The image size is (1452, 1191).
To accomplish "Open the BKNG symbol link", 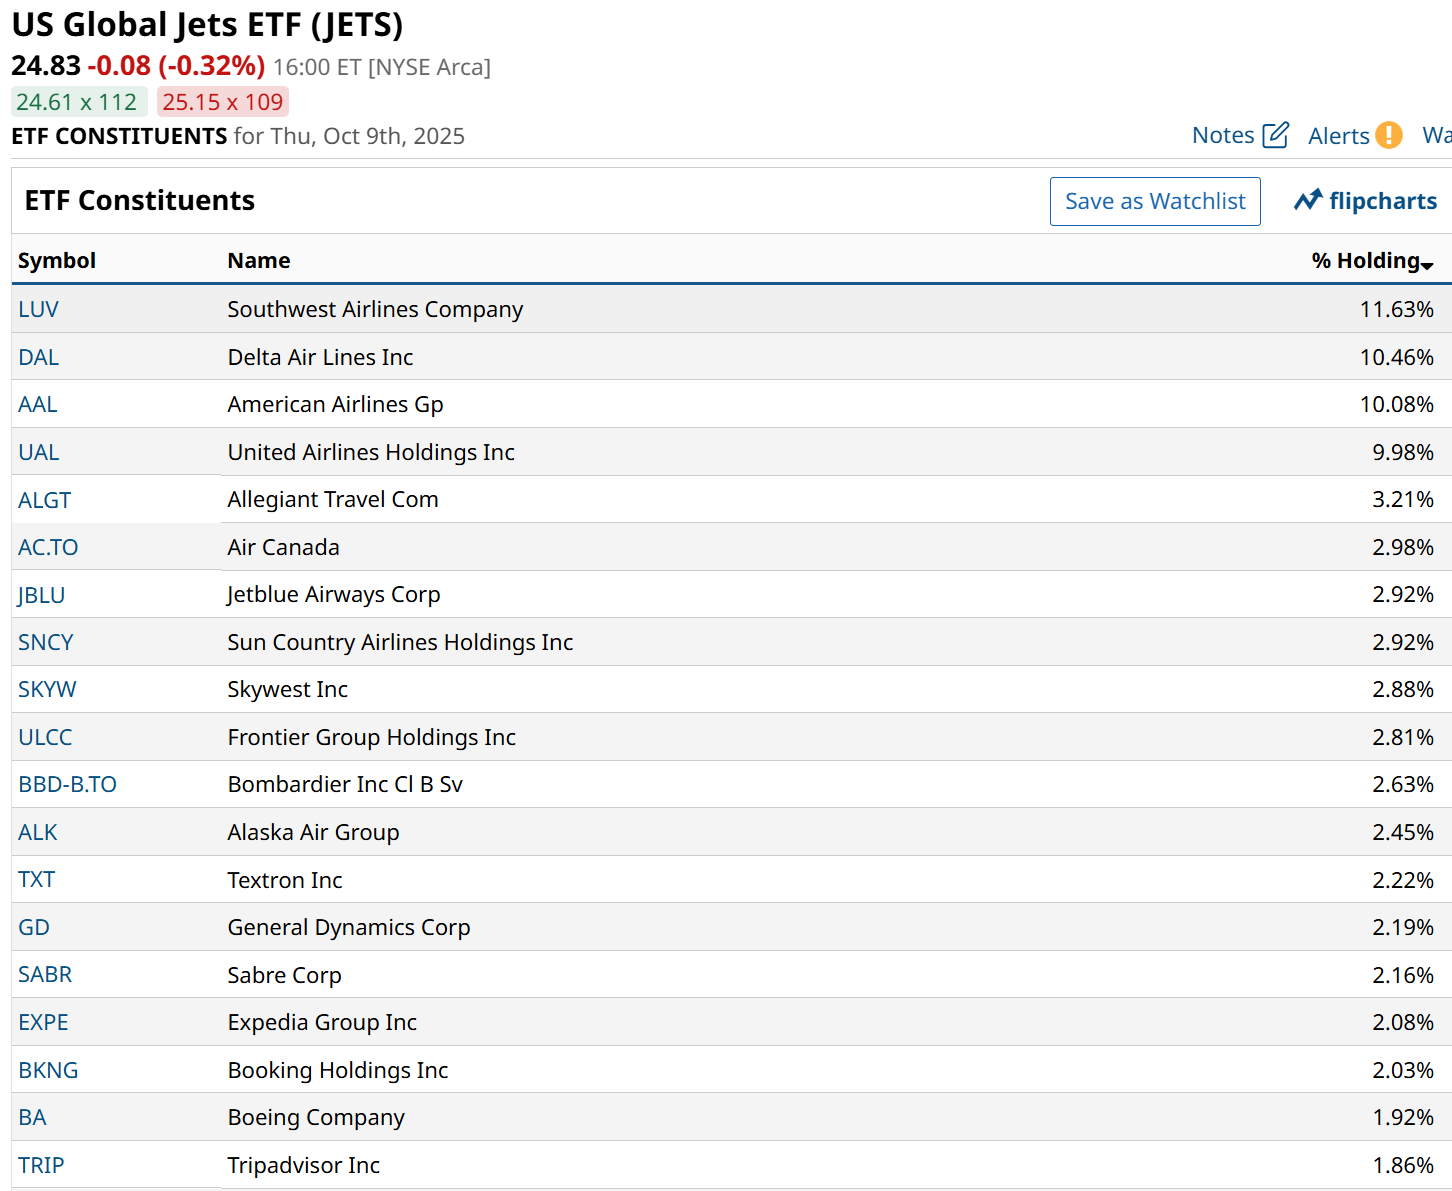I will tap(48, 1070).
